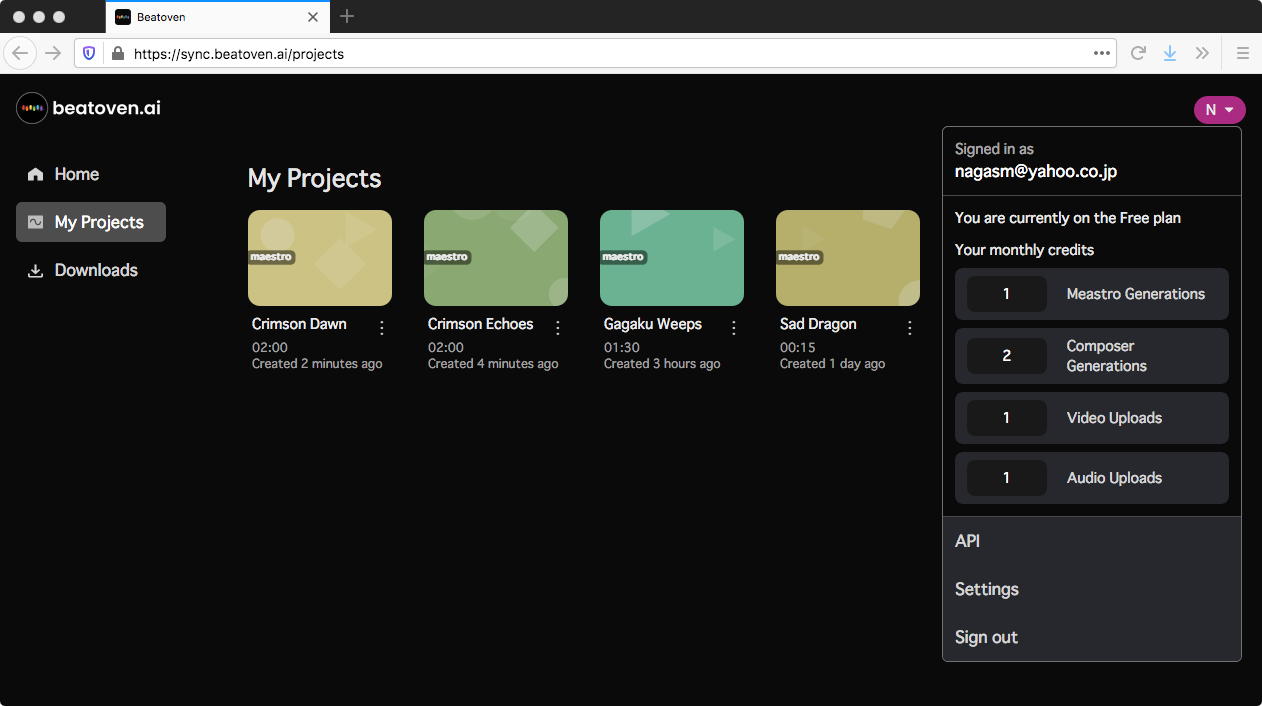
Task: Click the browser back button
Action: [20, 53]
